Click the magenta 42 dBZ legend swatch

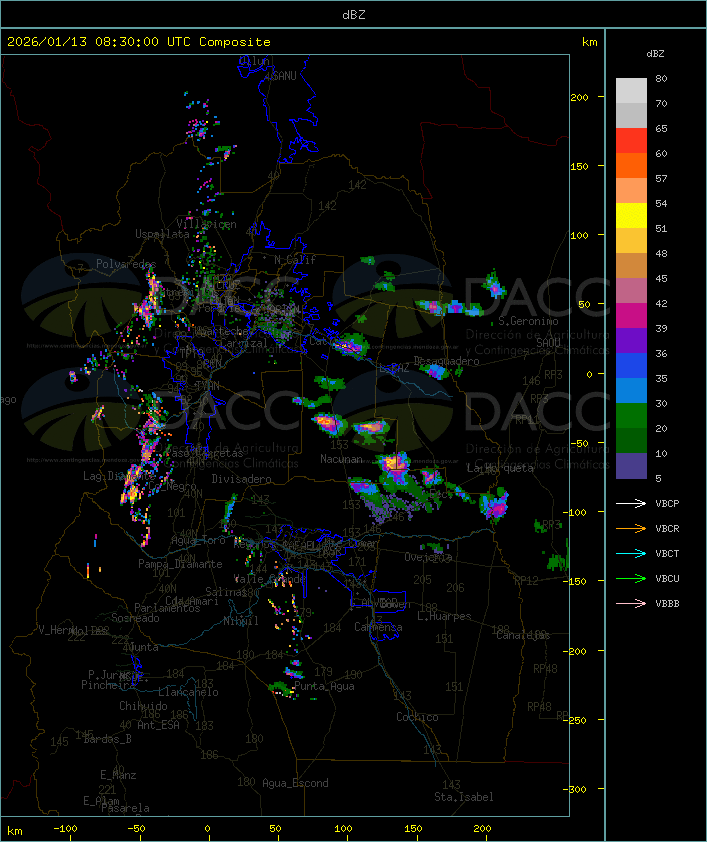click(631, 315)
